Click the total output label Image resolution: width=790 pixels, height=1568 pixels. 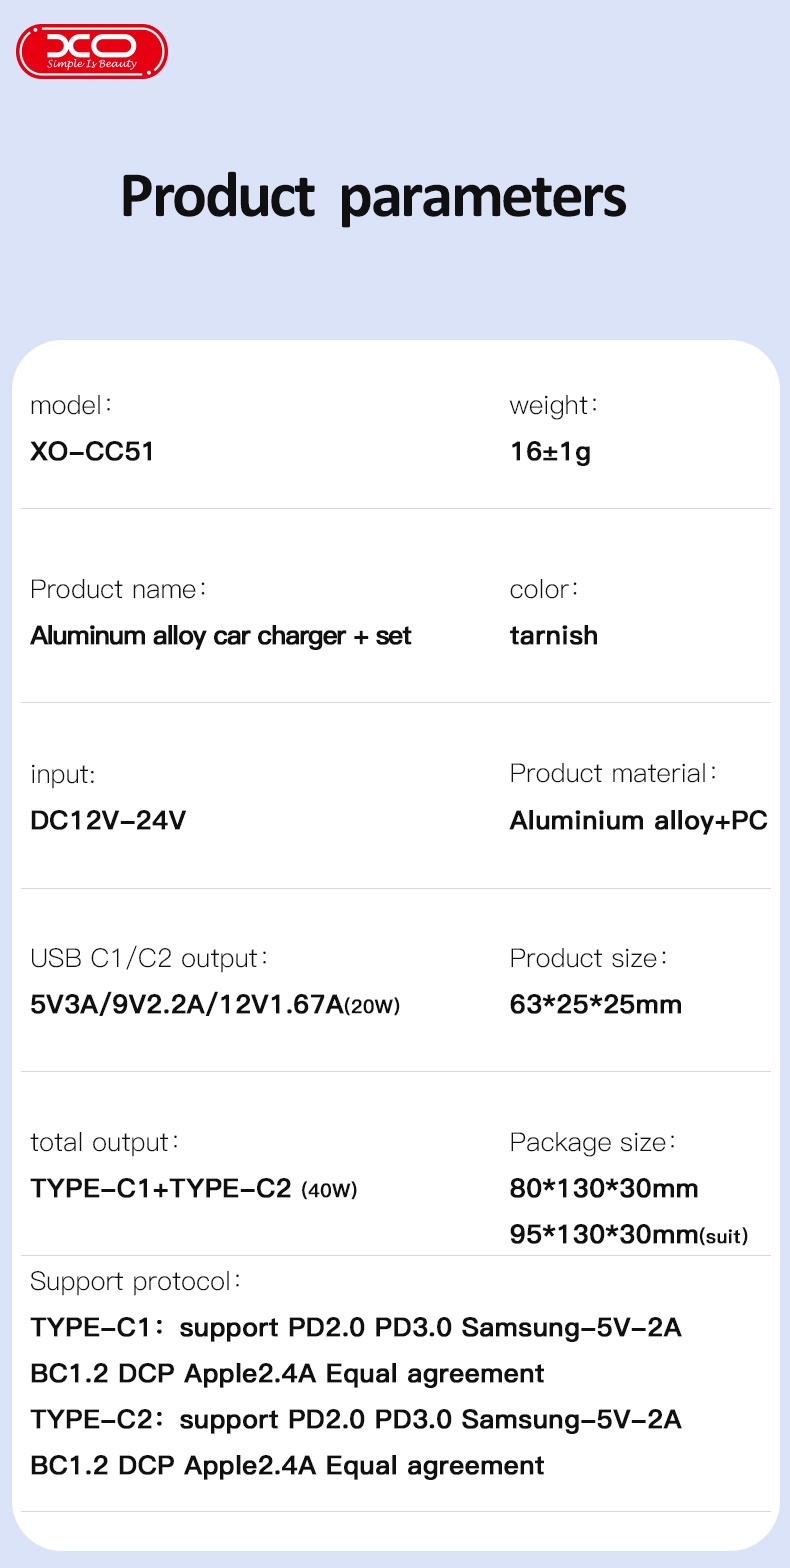pyautogui.click(x=104, y=1142)
